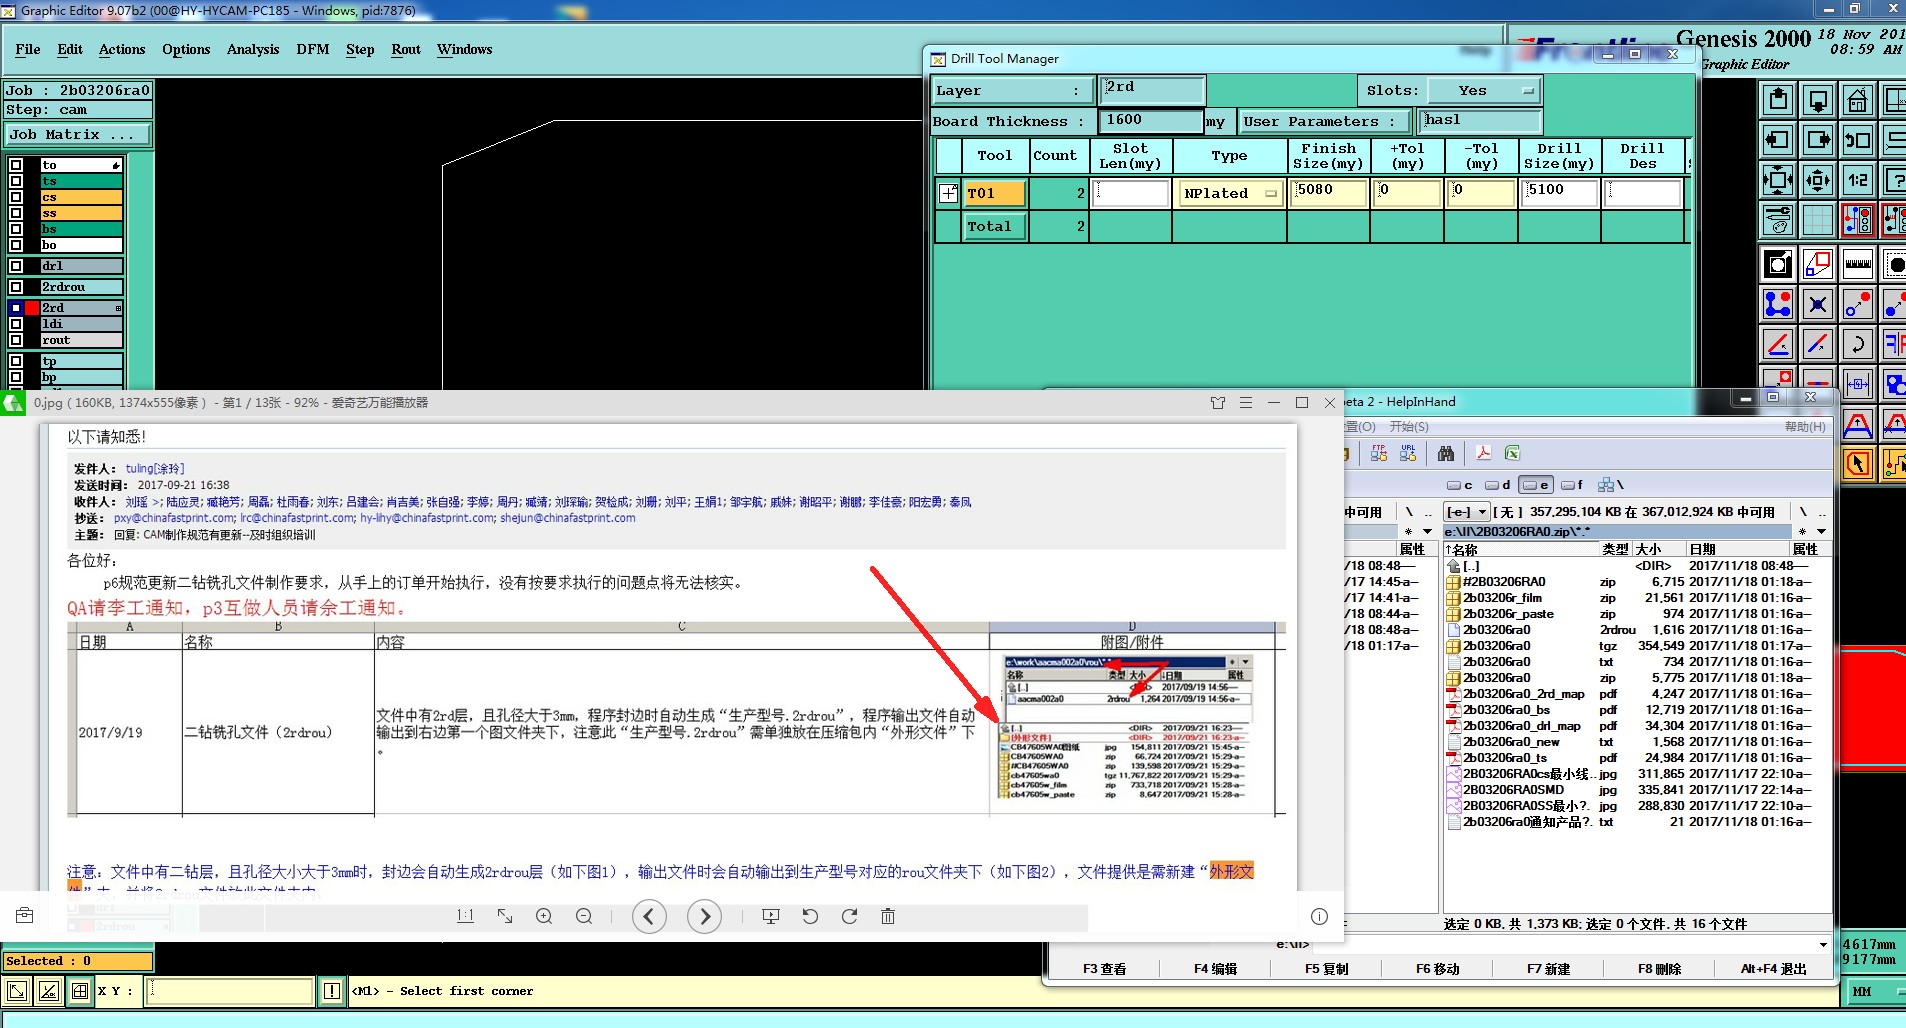Click the Alt+F4 退出 button

(x=1774, y=969)
